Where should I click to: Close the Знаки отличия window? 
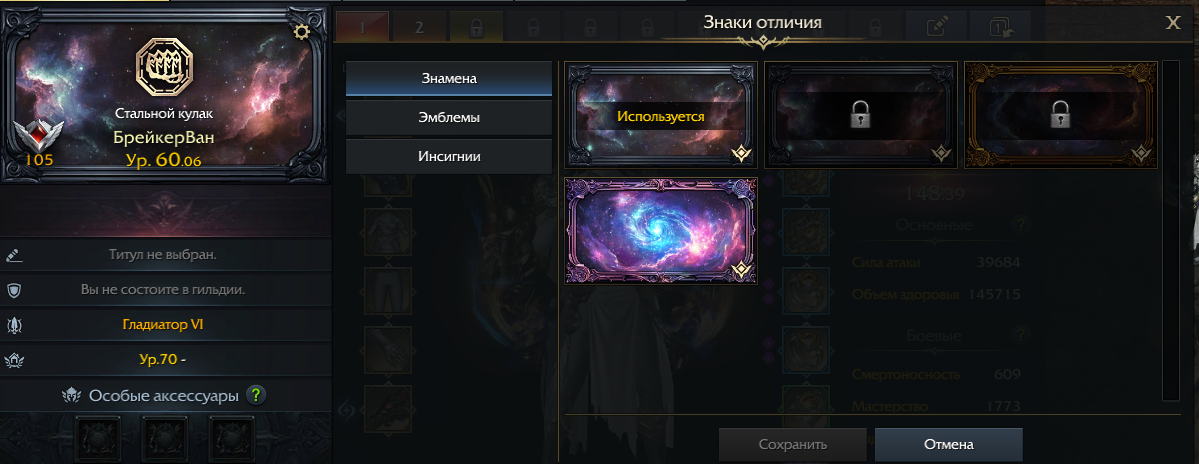1173,23
